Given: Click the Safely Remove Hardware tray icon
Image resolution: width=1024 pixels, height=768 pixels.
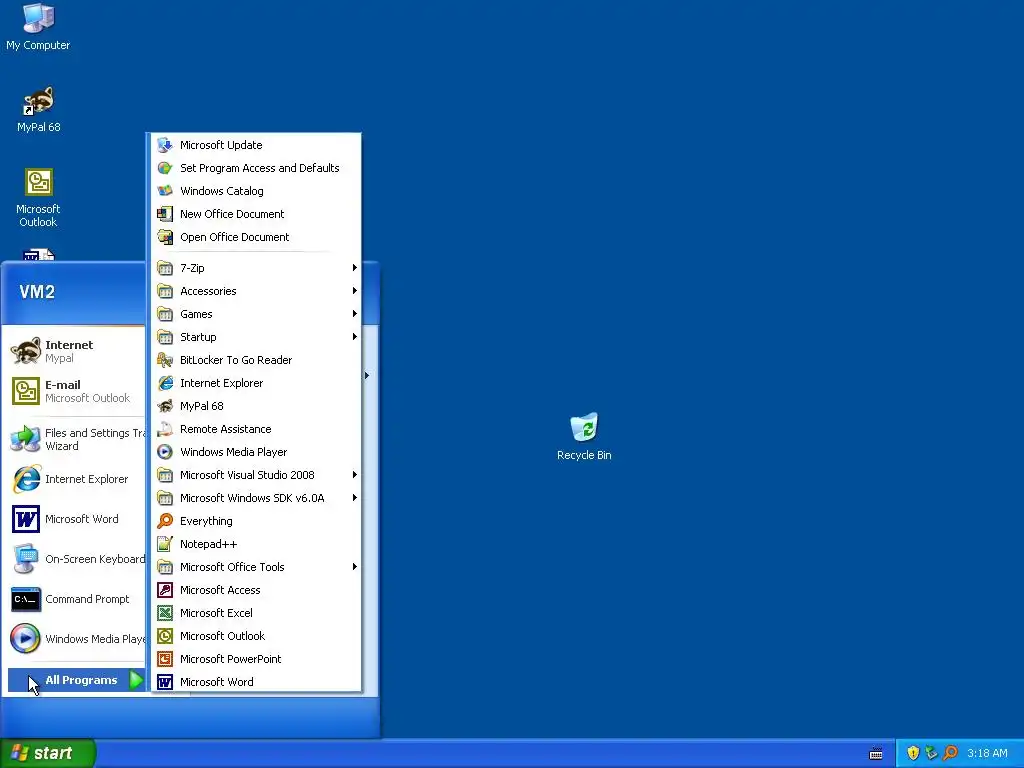Looking at the screenshot, I should point(932,753).
